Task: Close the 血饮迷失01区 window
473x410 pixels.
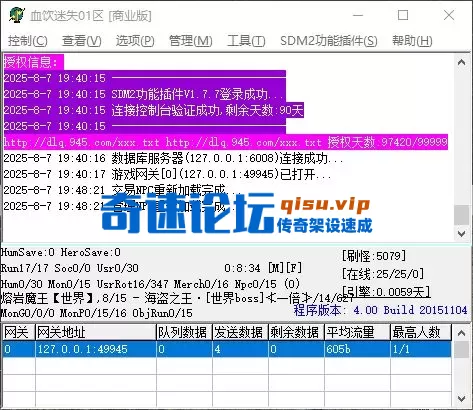Action: click(449, 15)
